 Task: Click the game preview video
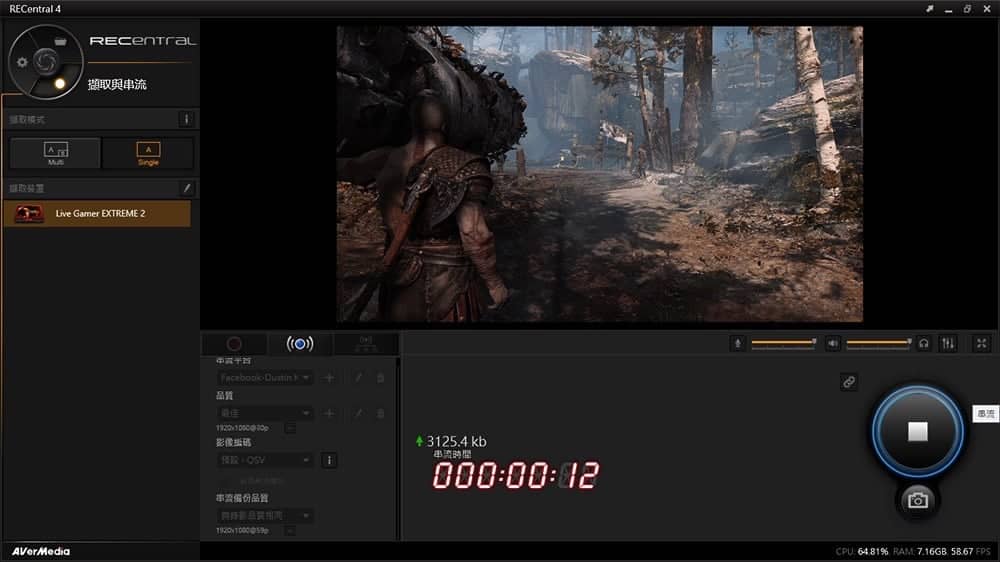pyautogui.click(x=599, y=174)
